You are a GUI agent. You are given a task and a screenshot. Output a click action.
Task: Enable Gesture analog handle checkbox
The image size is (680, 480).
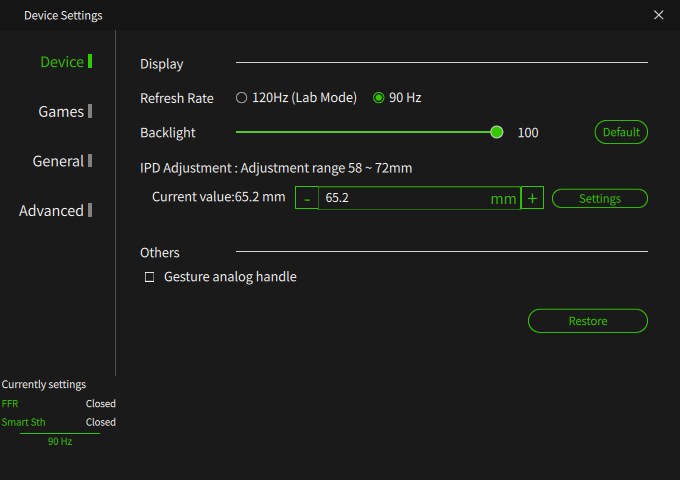tap(149, 277)
